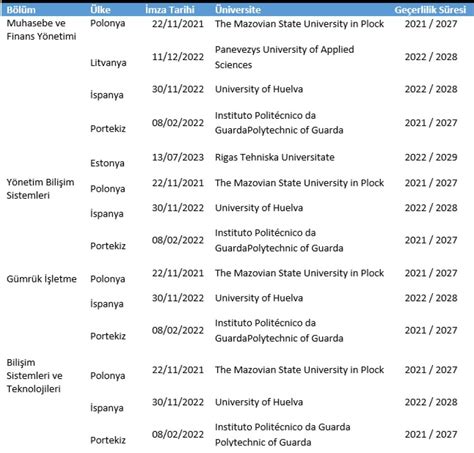The width and height of the screenshot is (474, 453).
Task: Select 2022 / 2028 in the Litvanya row
Action: [x=431, y=57]
